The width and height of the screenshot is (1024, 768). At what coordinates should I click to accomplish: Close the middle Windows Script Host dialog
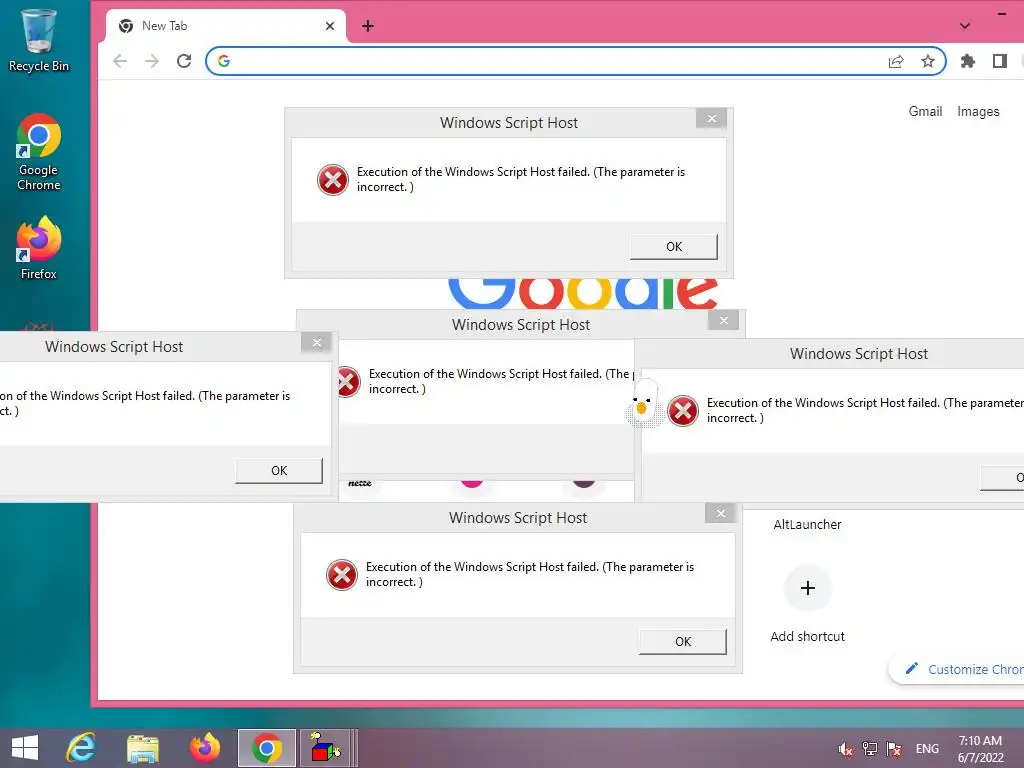tap(724, 321)
